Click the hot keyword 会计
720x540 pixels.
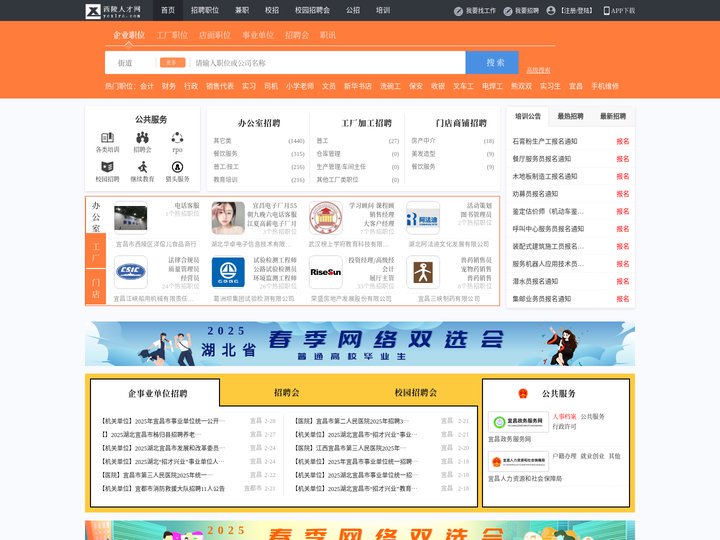pos(147,86)
